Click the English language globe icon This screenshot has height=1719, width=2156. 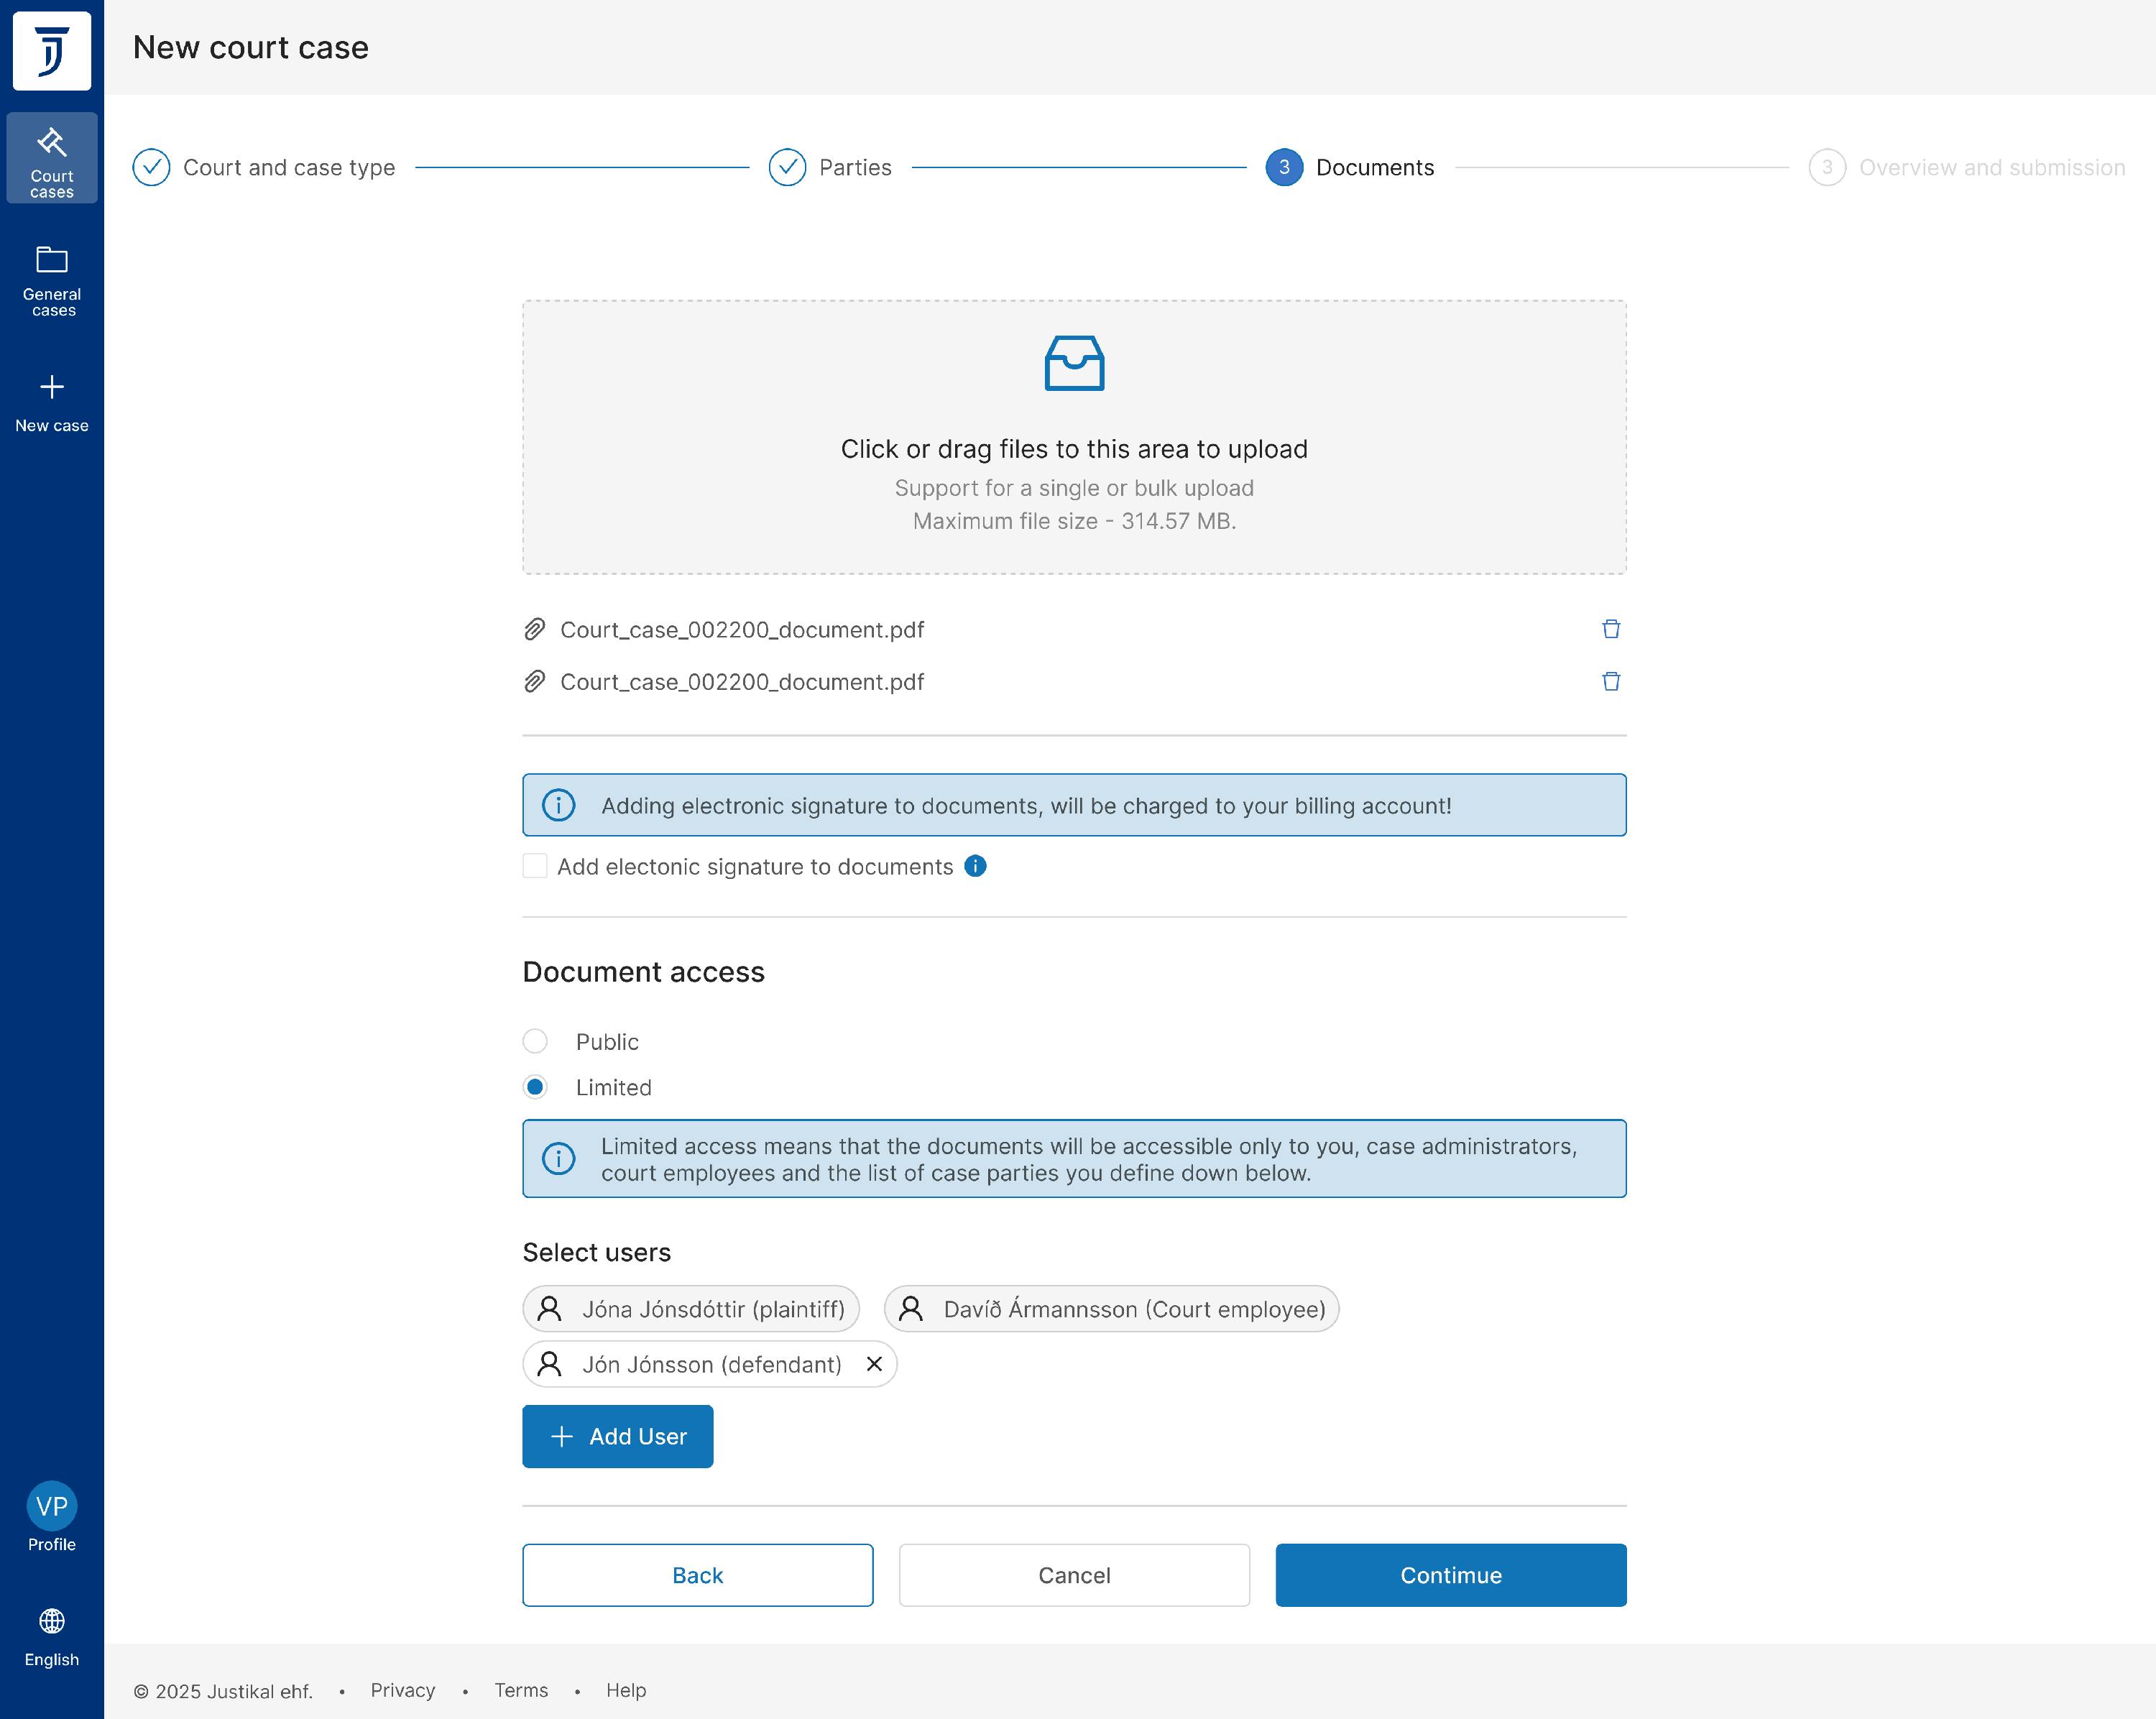coord(52,1621)
